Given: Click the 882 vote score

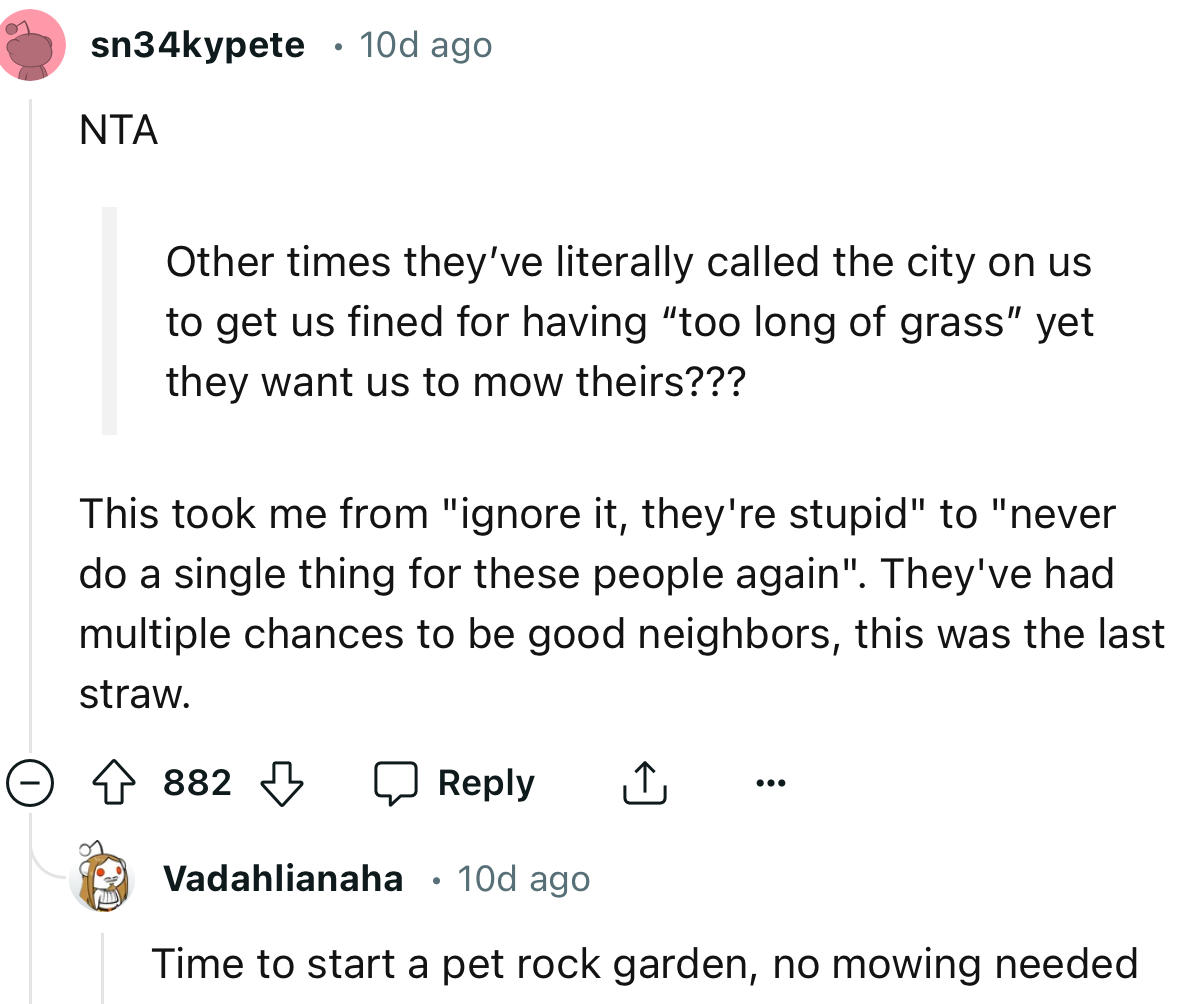Looking at the screenshot, I should click(x=197, y=783).
